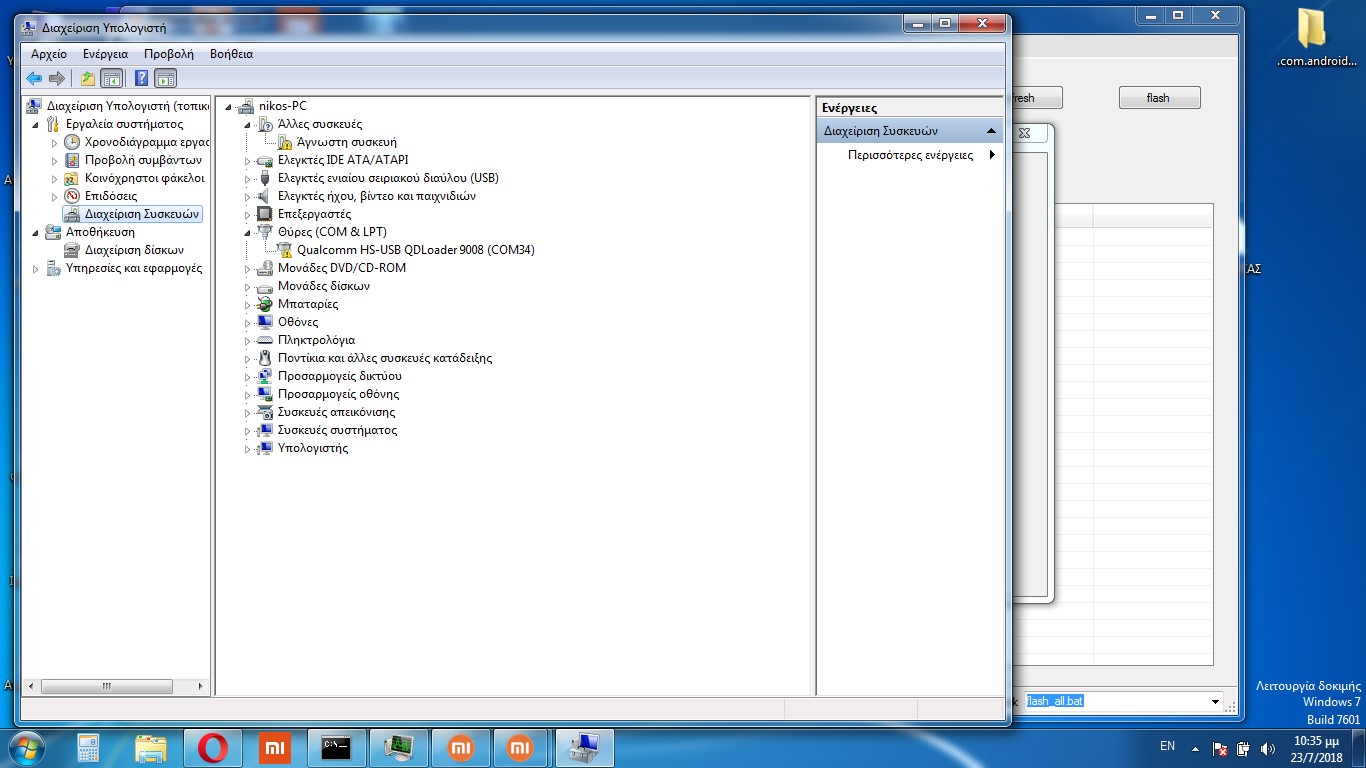The image size is (1366, 768).
Task: Open the Command Prompt taskbar icon
Action: tap(335, 747)
